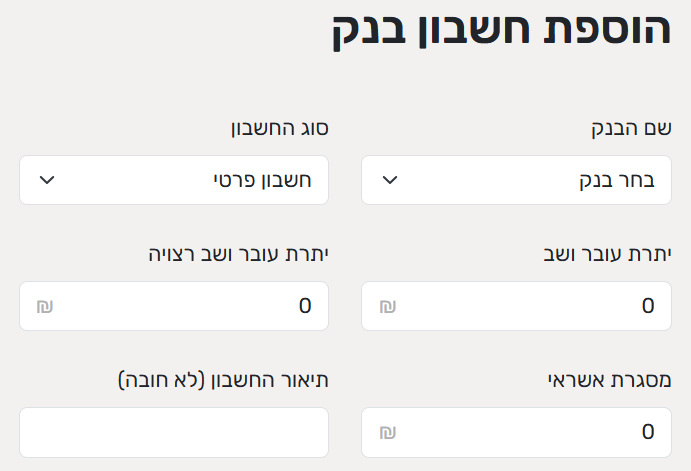
Task: Focus the 'מסגרת אשראי' credit line input
Action: click(x=530, y=432)
